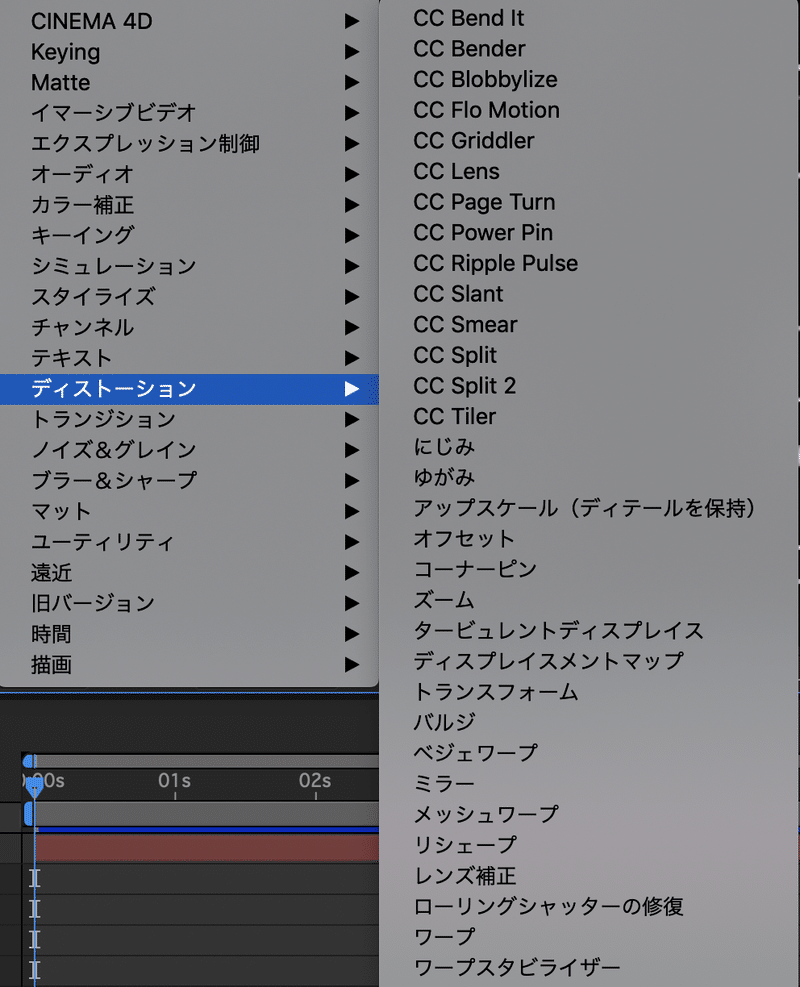Open the イマーシブビデオ submenu
This screenshot has height=987, width=800.
(189, 113)
